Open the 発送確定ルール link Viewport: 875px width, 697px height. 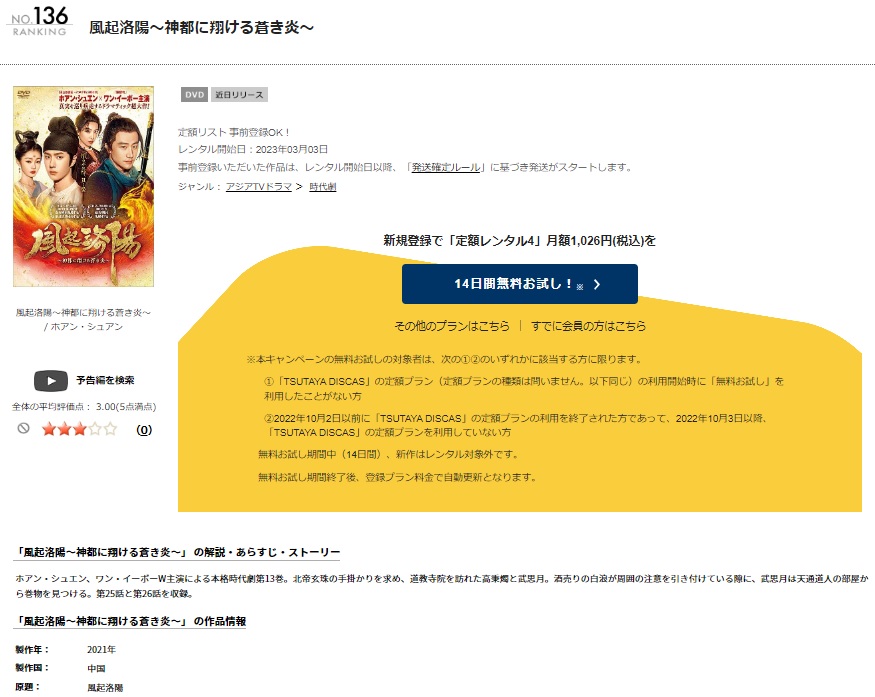(446, 167)
